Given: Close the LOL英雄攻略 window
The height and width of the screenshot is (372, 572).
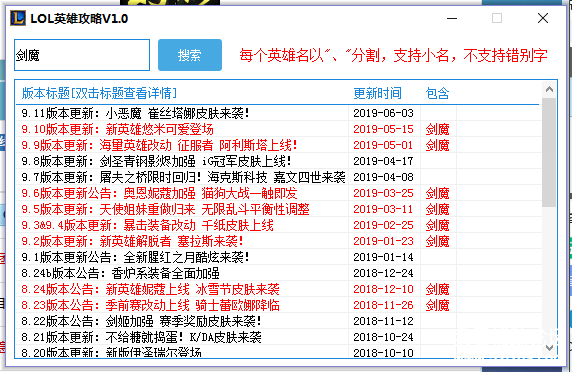Looking at the screenshot, I should (x=543, y=18).
